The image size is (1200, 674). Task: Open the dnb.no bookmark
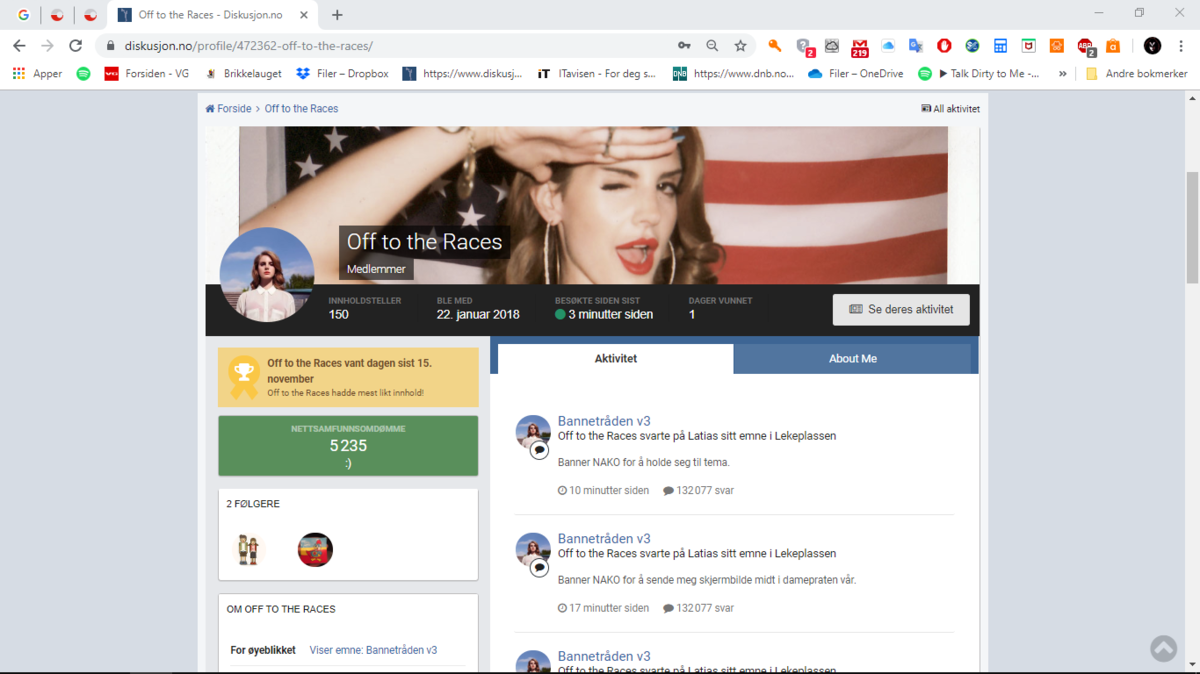(x=733, y=74)
